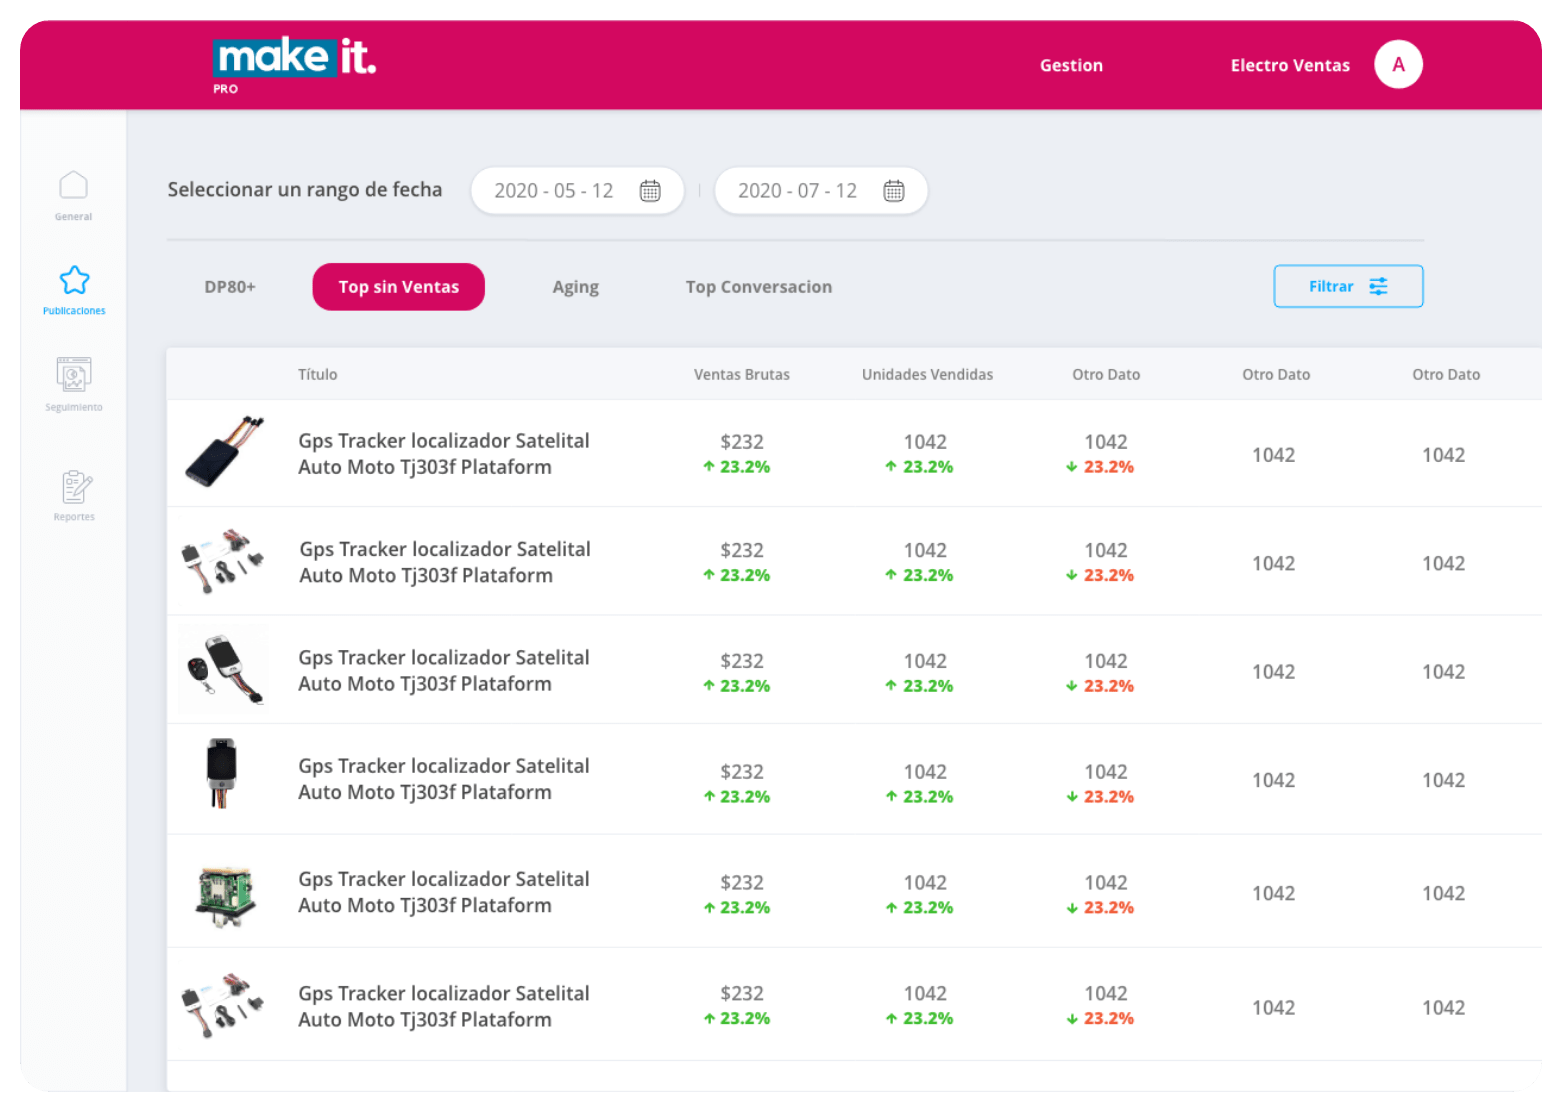Viewport: 1562px width, 1112px height.
Task: Open the Seguimiento sidebar icon
Action: tap(74, 375)
